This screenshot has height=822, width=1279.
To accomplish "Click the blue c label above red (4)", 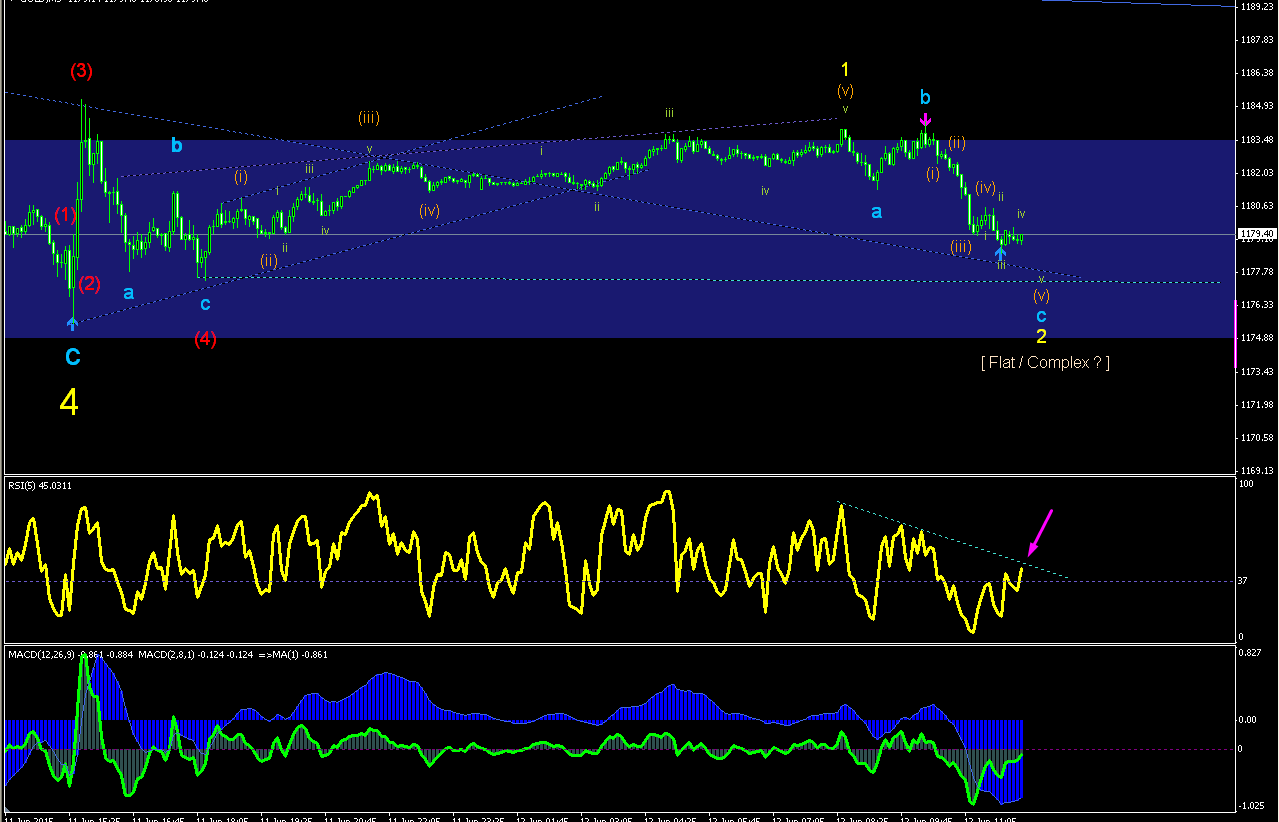I will tap(205, 304).
